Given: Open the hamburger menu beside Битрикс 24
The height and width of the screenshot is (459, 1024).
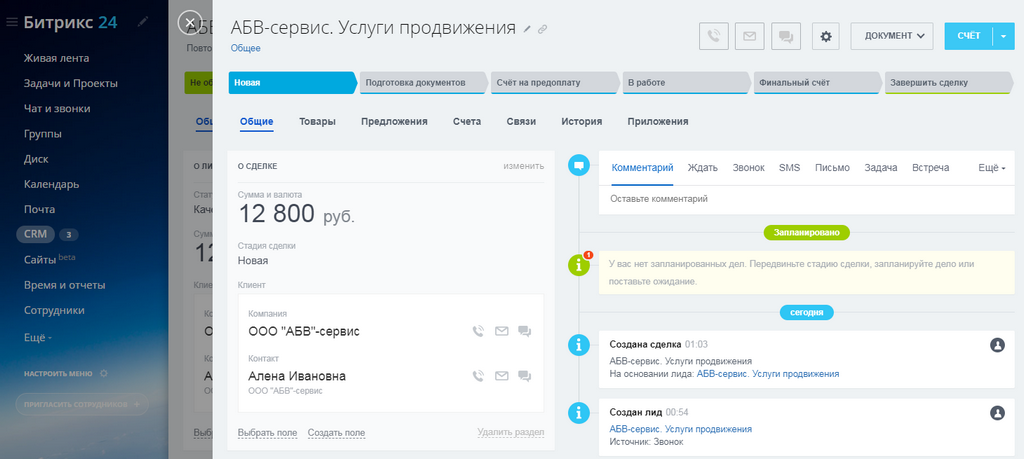Looking at the screenshot, I should point(12,23).
